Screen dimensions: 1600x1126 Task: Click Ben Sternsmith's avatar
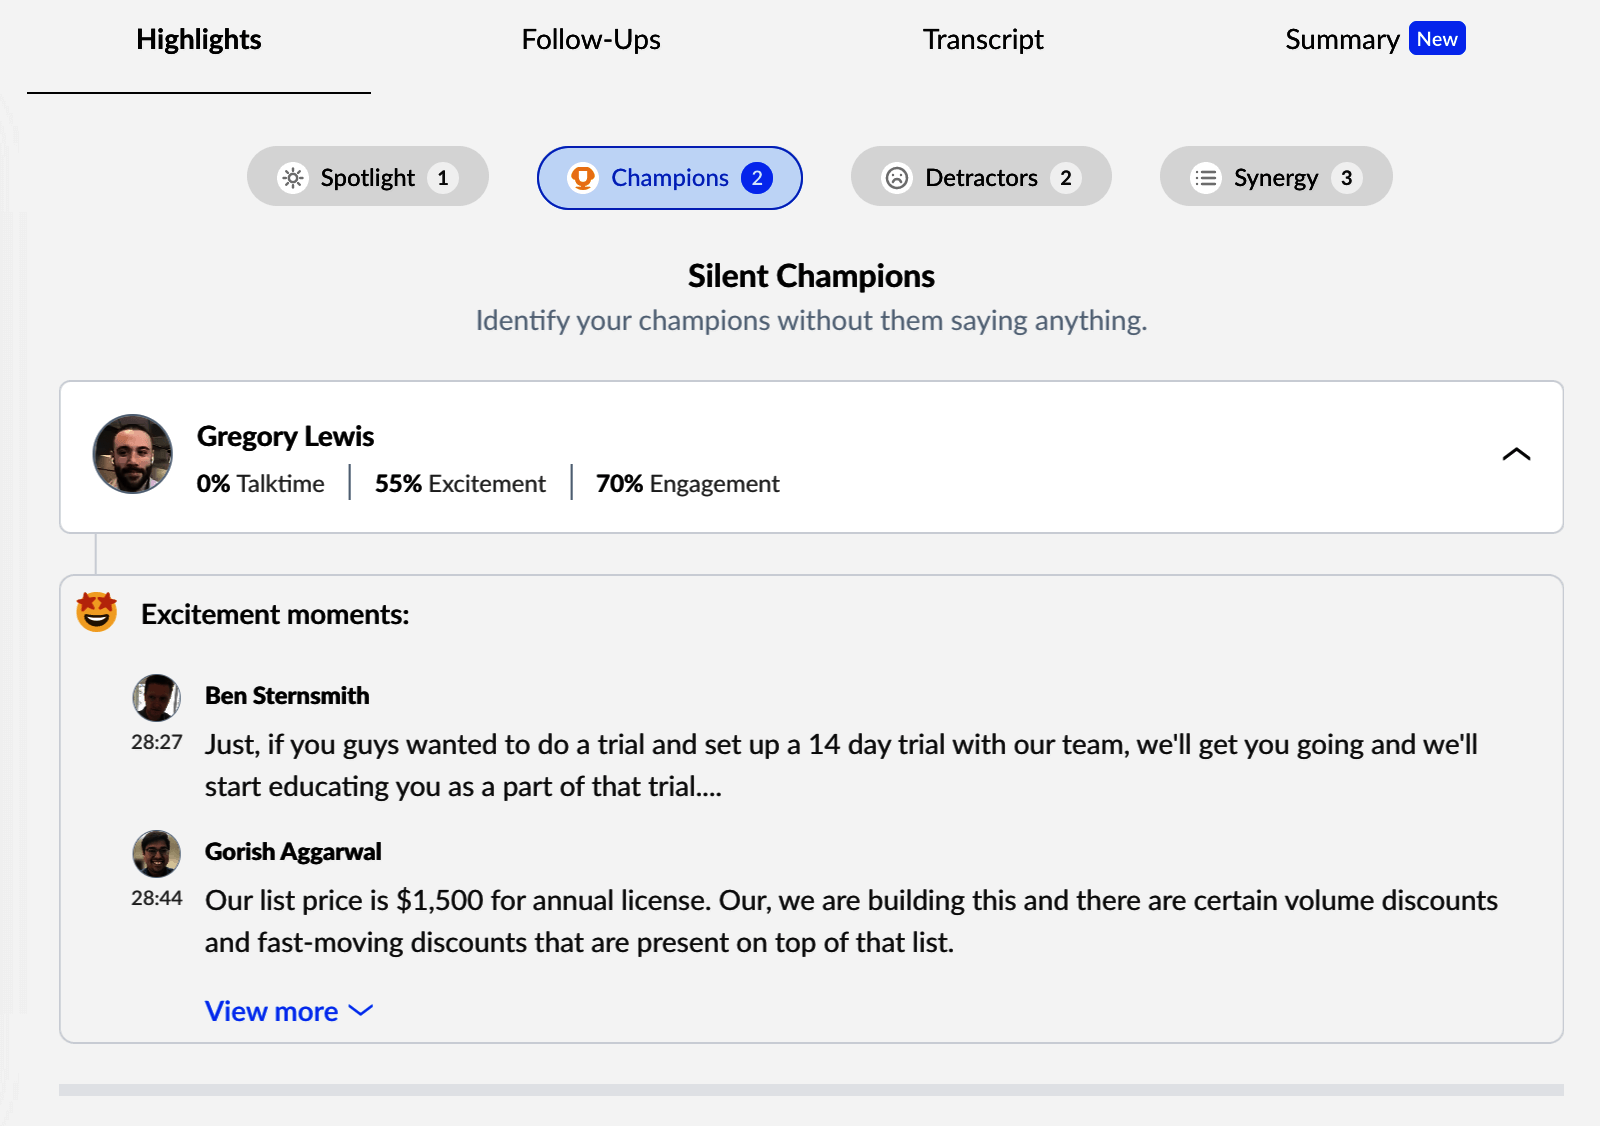pos(157,697)
